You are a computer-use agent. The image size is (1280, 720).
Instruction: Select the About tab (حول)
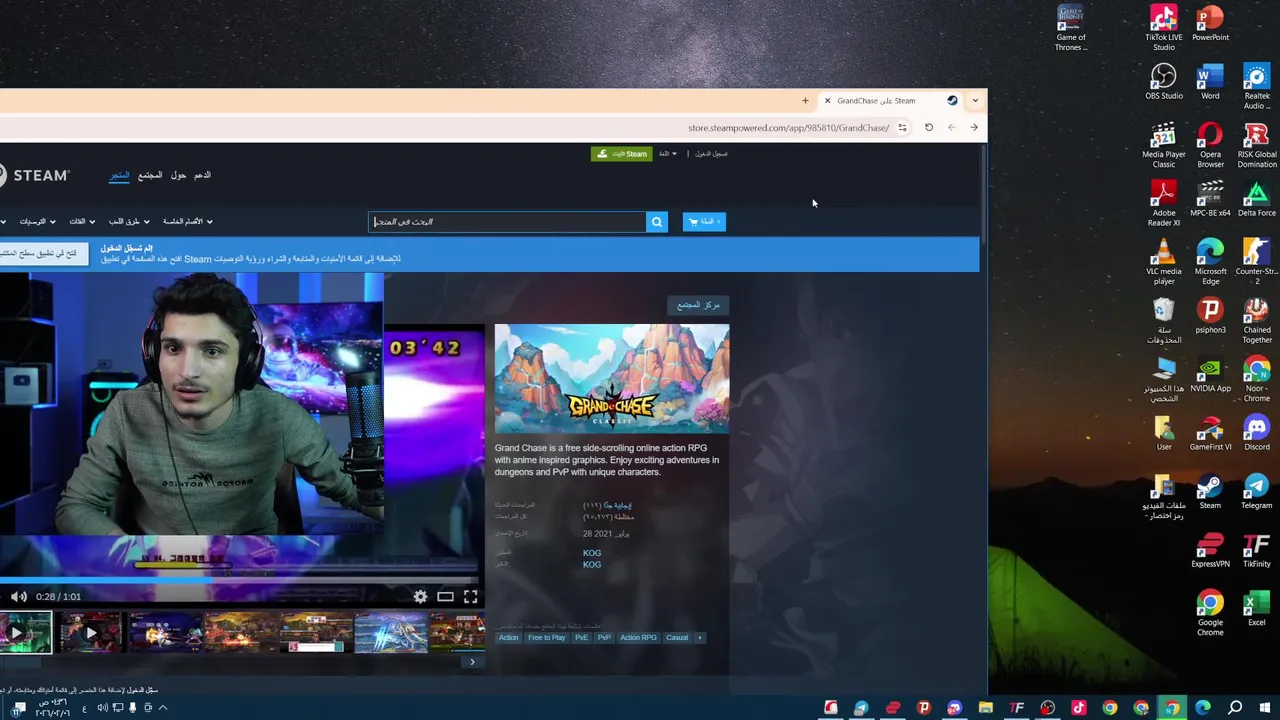178,175
